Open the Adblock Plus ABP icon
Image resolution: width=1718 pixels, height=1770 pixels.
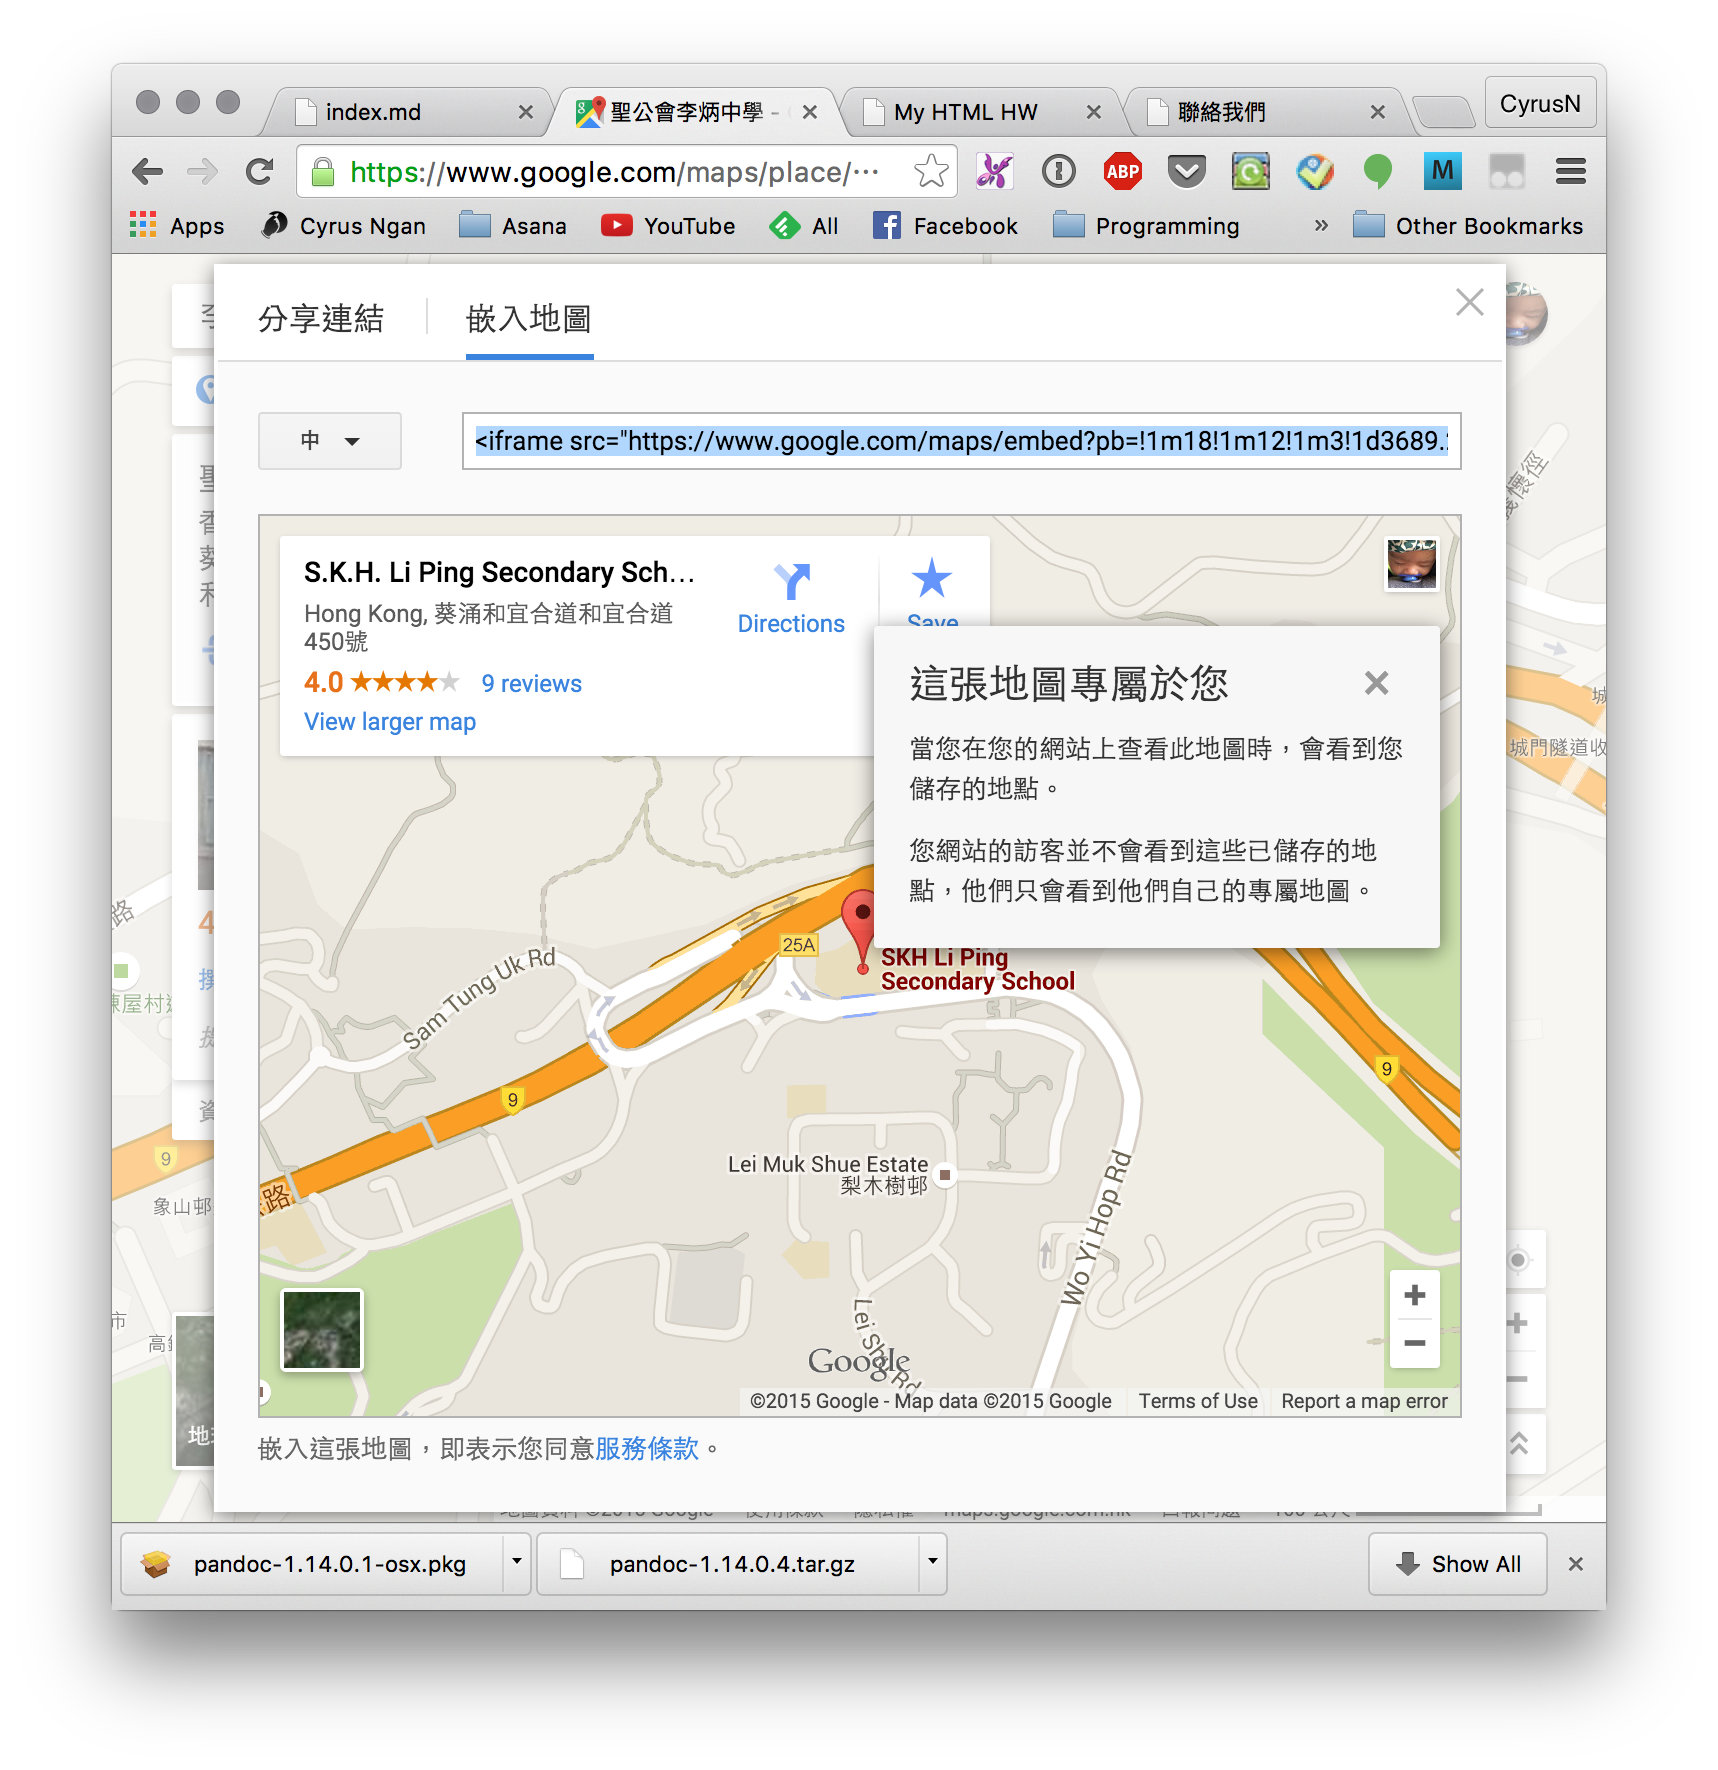click(1122, 172)
